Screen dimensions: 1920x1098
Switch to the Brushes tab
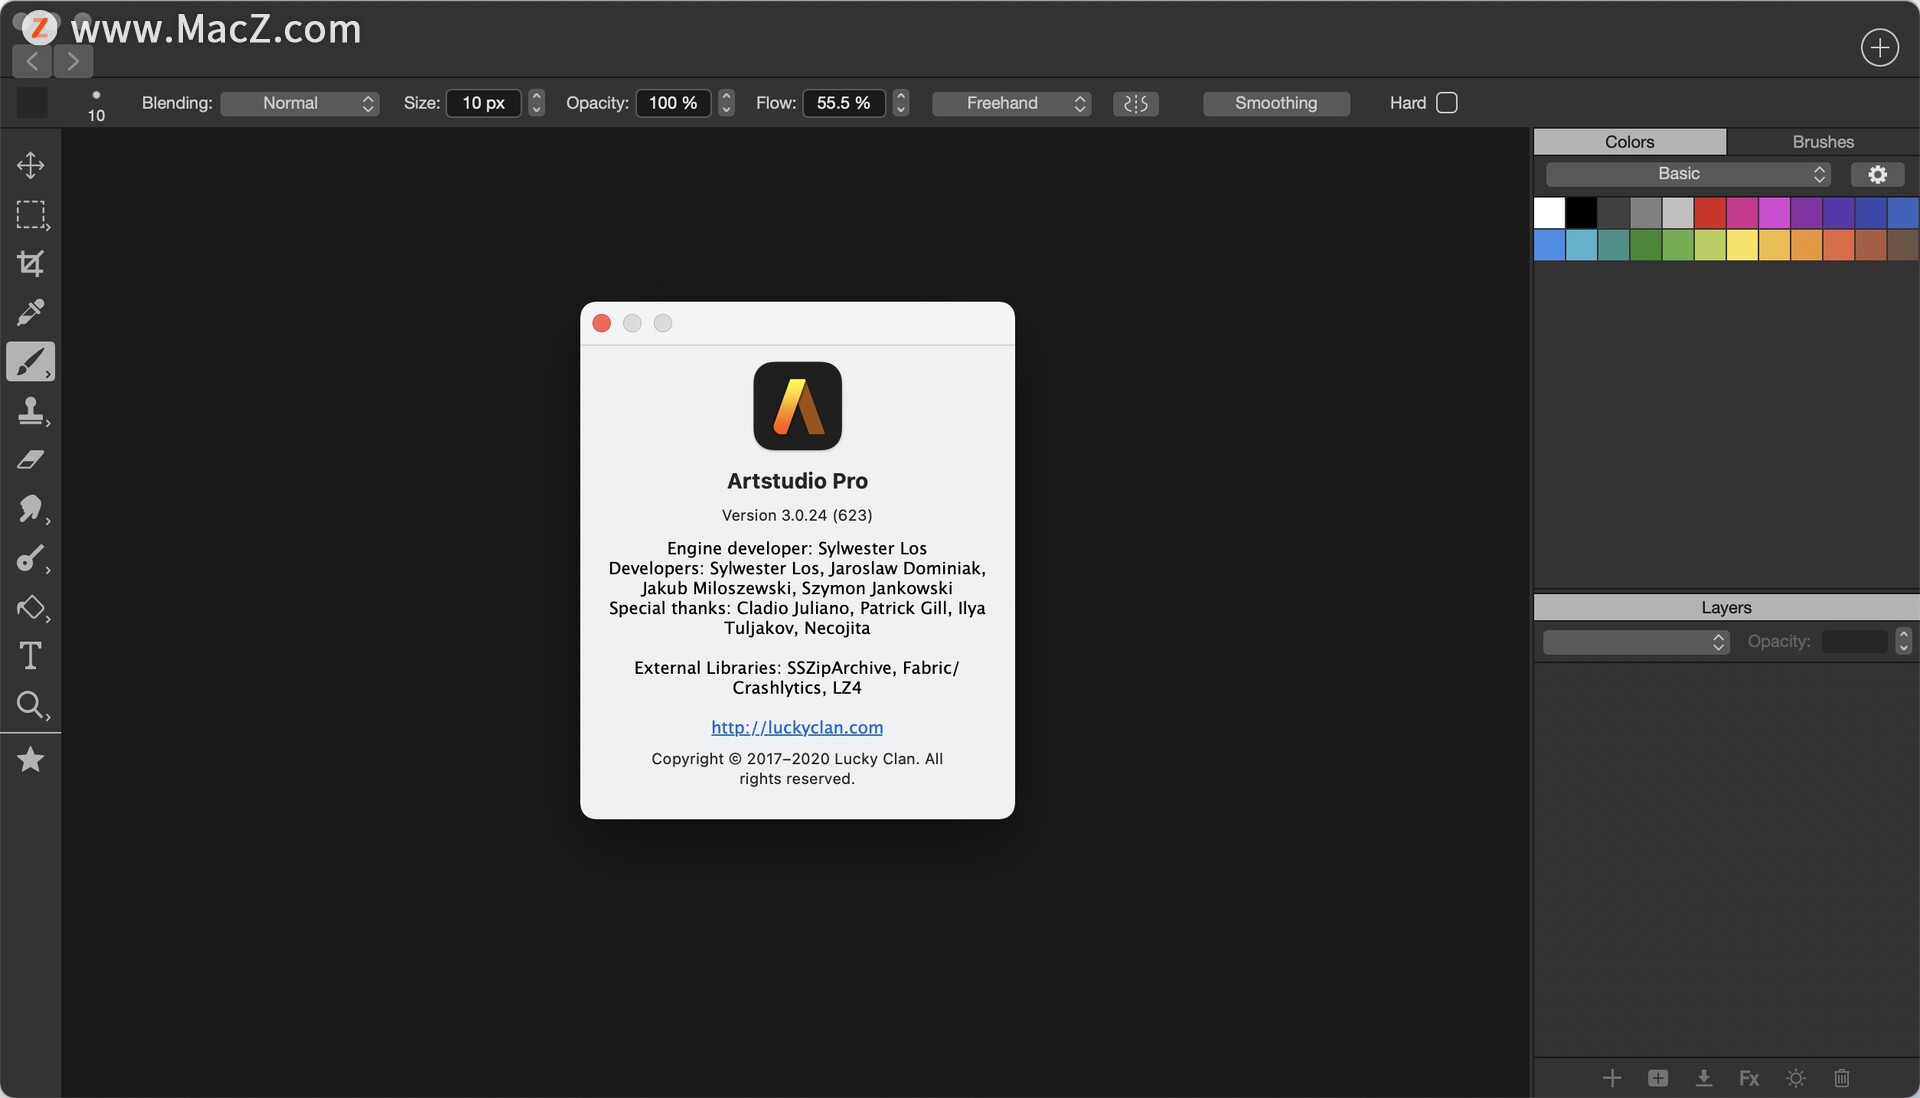point(1822,142)
